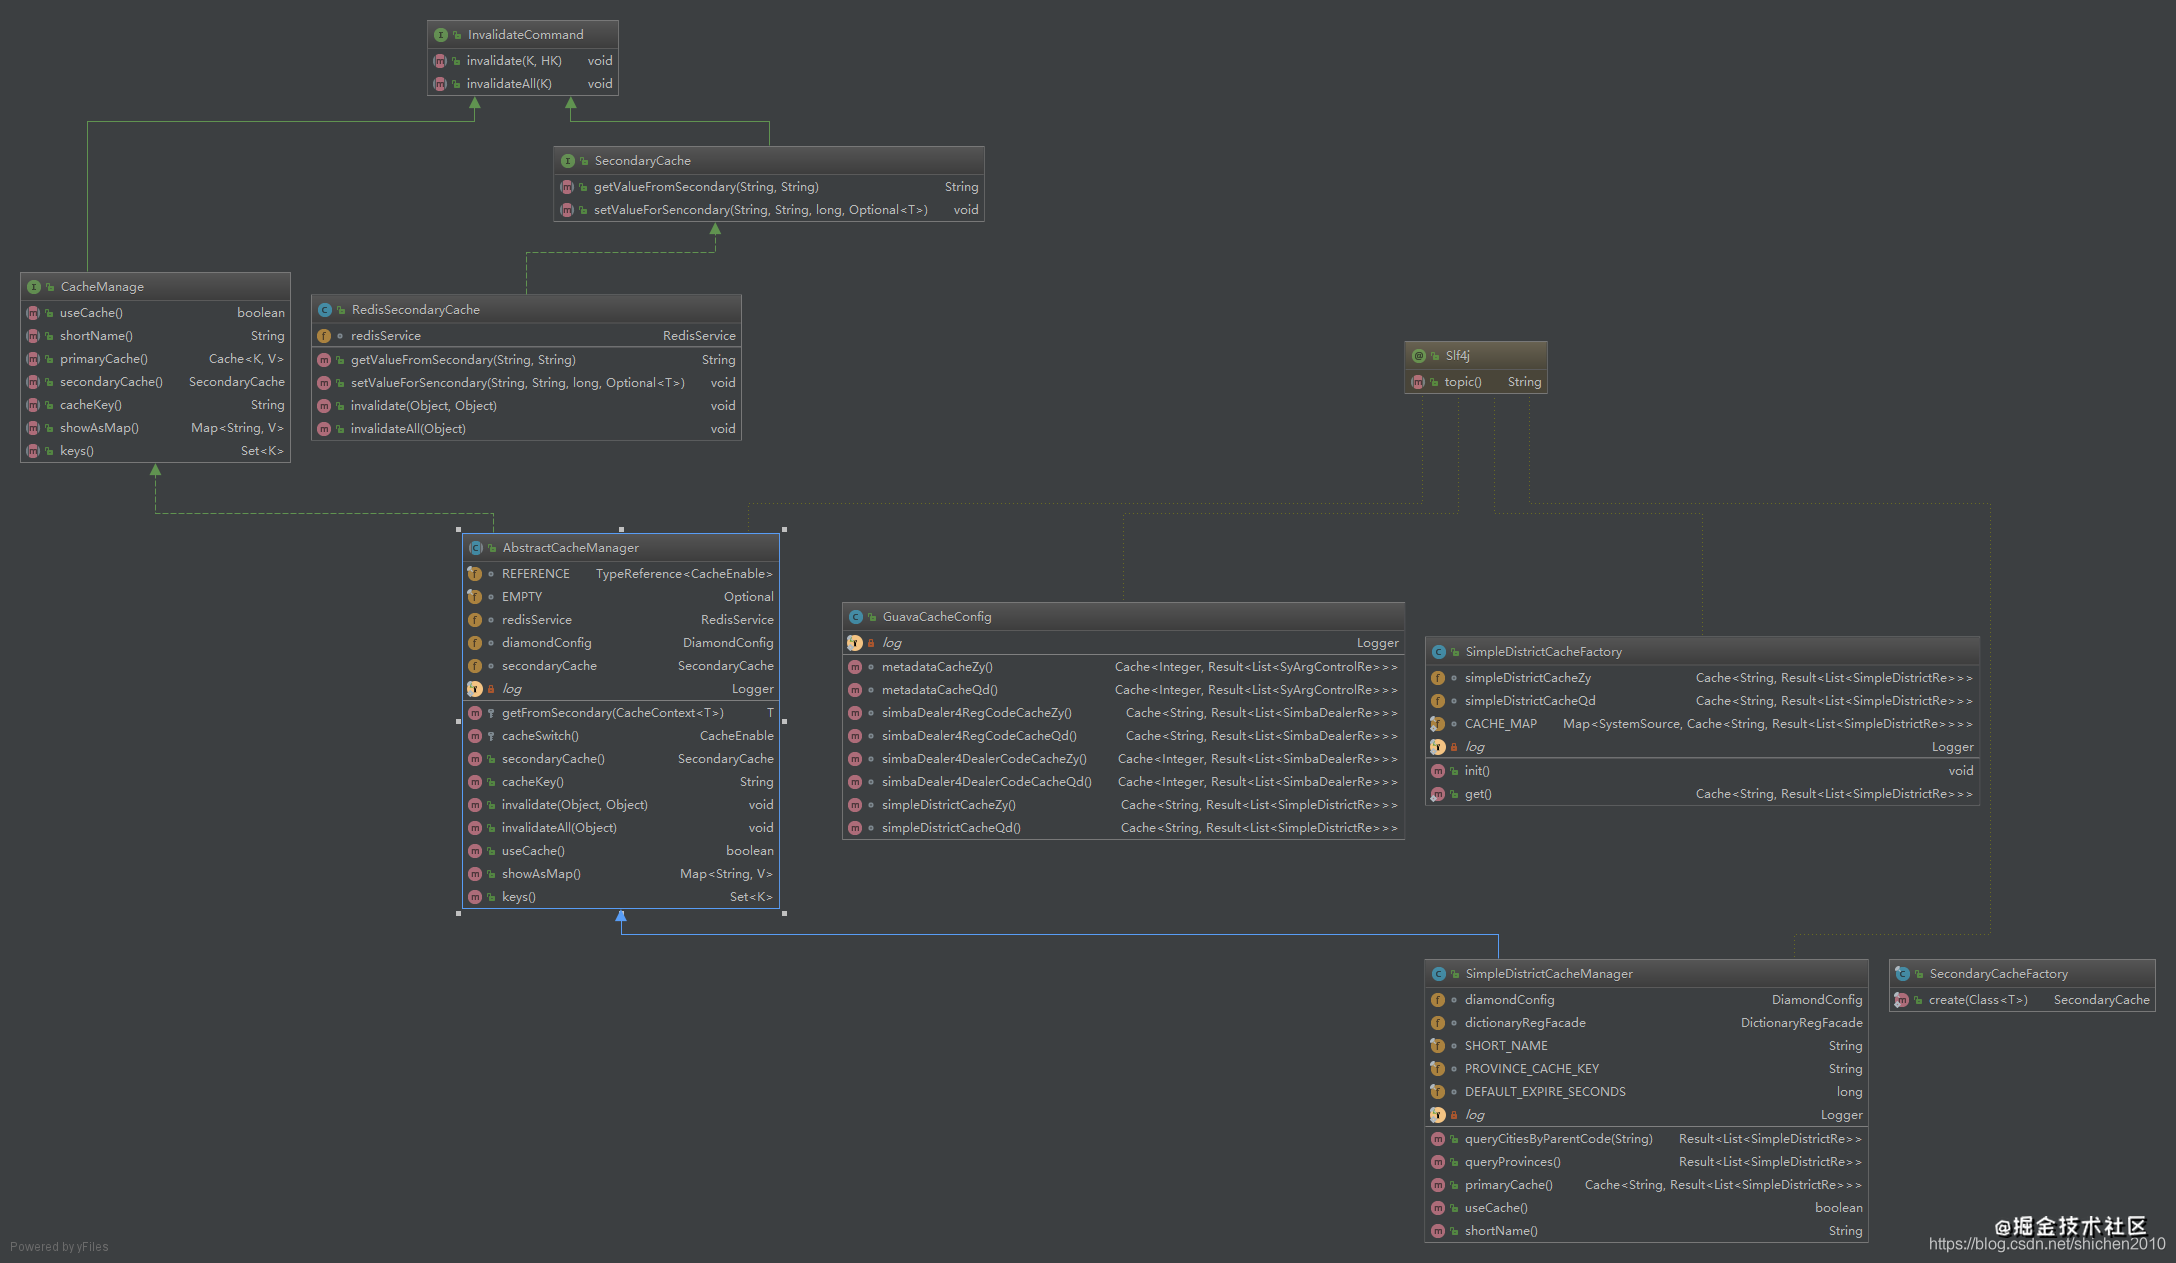The width and height of the screenshot is (2176, 1263).
Task: Click field icon beside redisService in RedisSecondaryCache
Action: click(324, 336)
